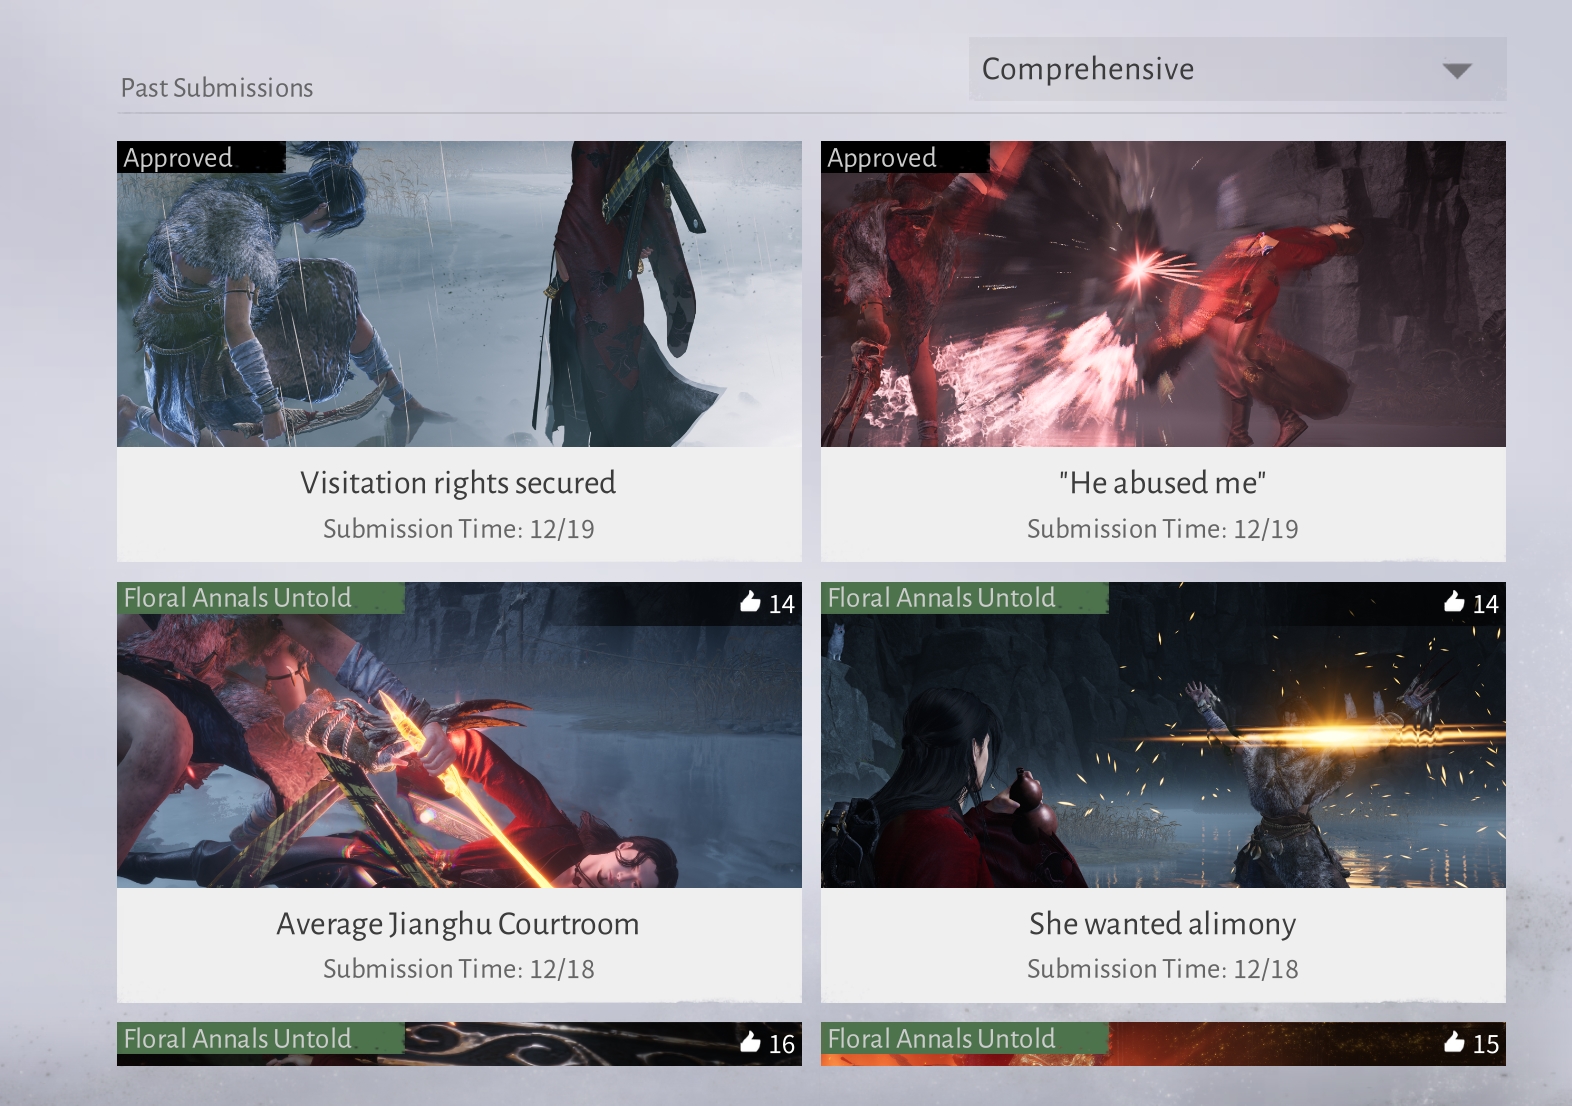Click the Past Submissions heading
The width and height of the screenshot is (1572, 1106).
coord(217,88)
